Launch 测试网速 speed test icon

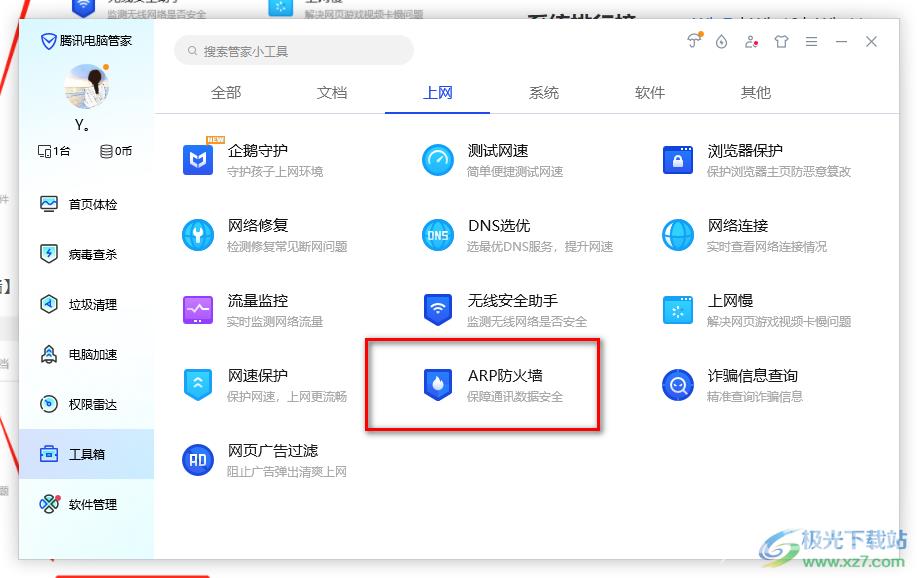pos(438,160)
